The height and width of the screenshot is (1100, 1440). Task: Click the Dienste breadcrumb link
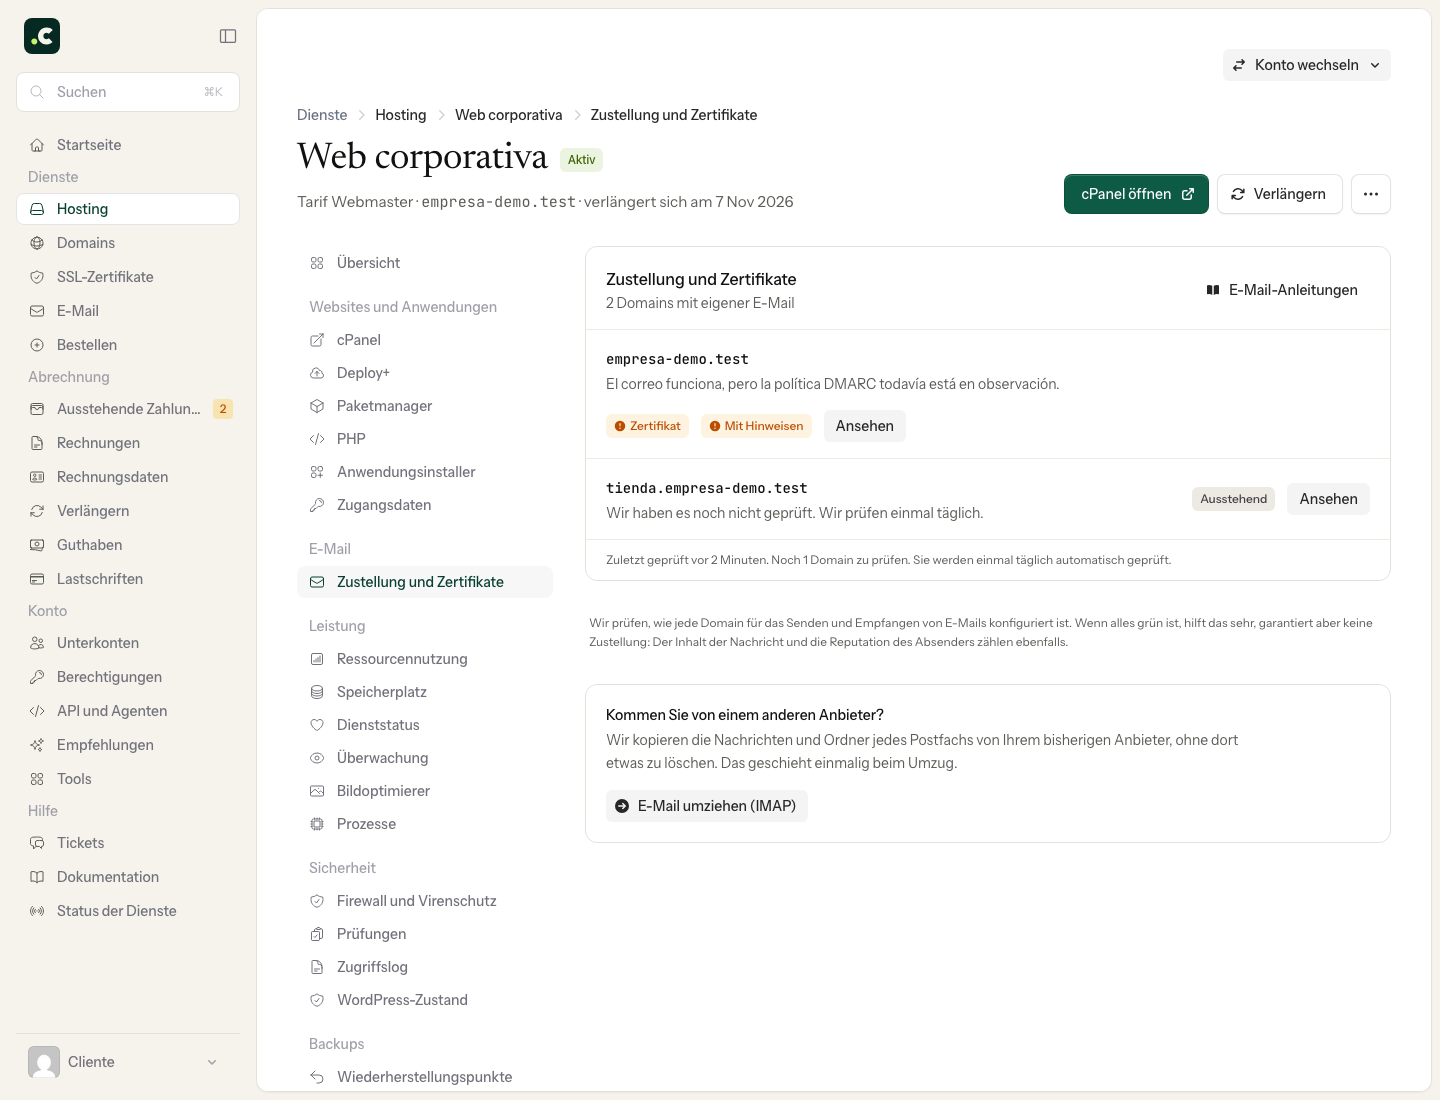click(x=322, y=115)
